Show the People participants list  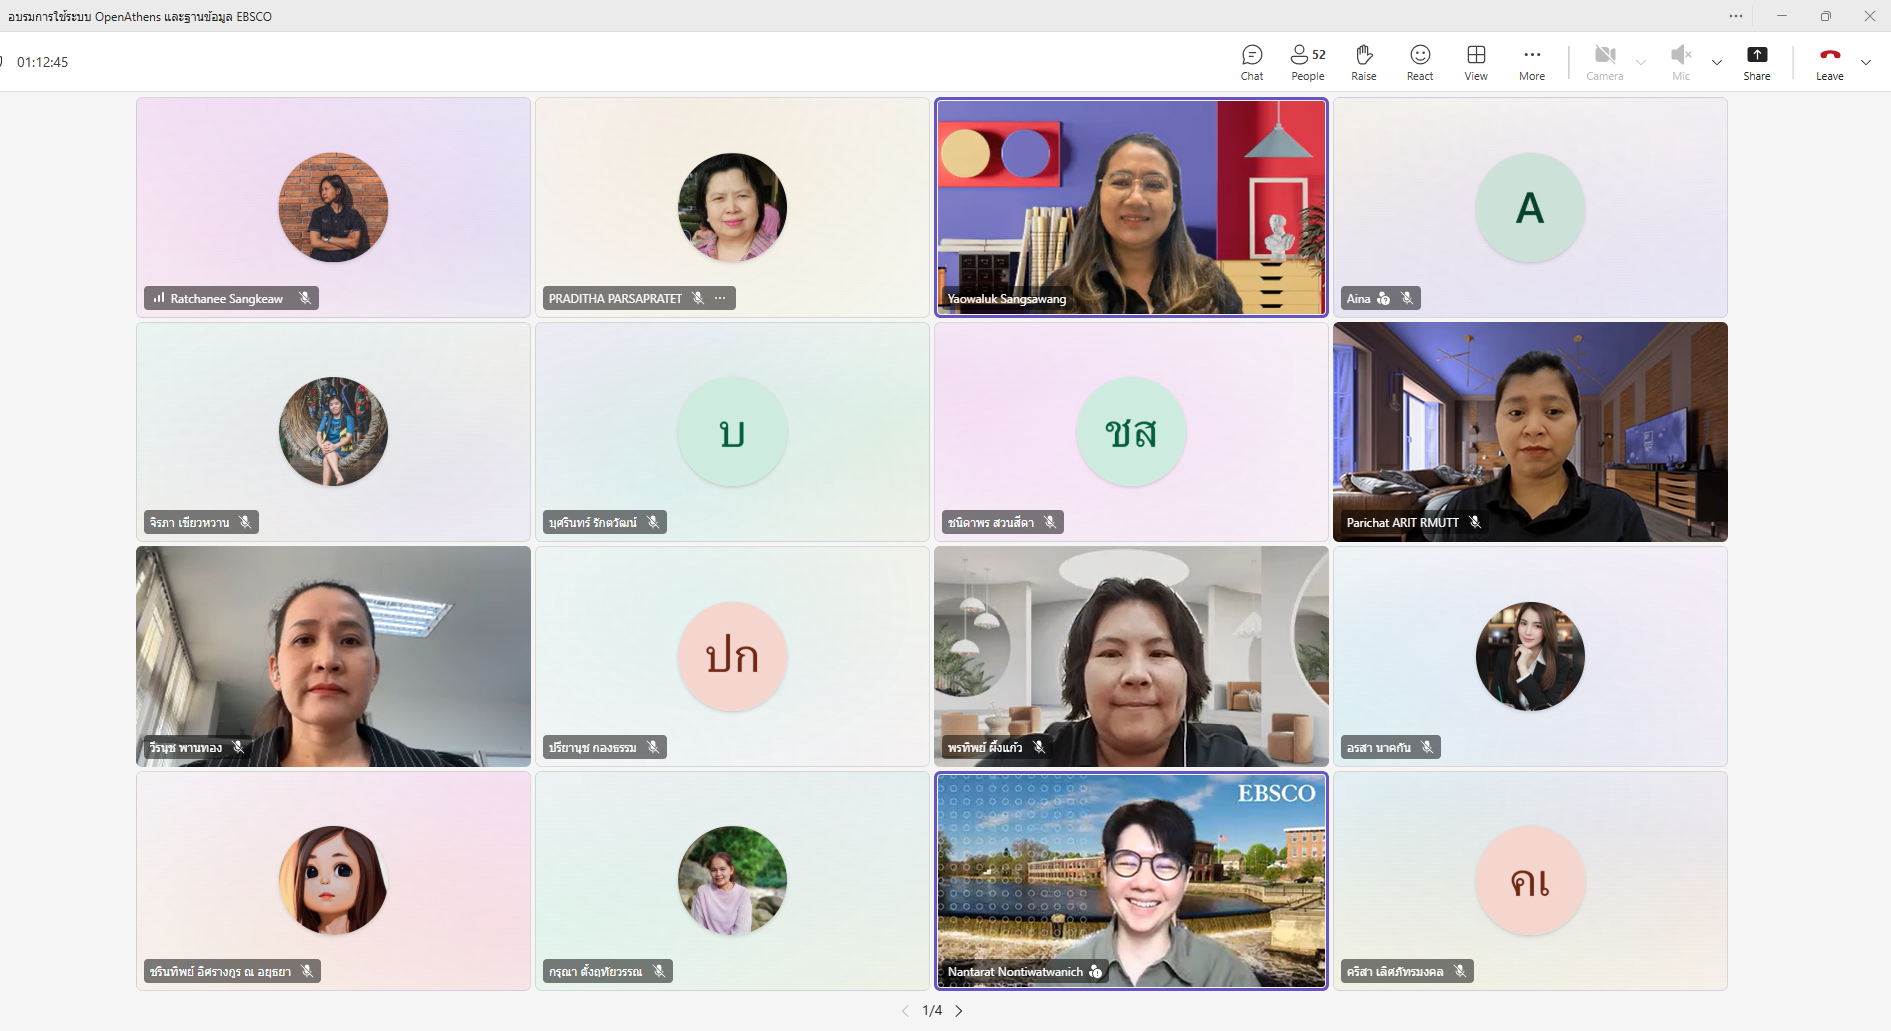click(1307, 62)
